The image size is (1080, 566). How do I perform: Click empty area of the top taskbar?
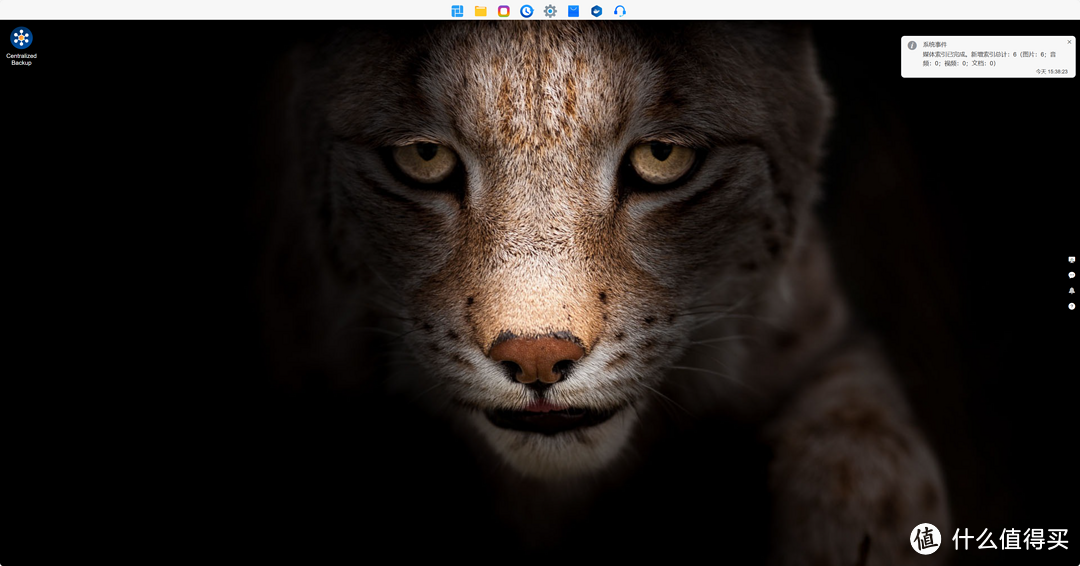pyautogui.click(x=250, y=10)
